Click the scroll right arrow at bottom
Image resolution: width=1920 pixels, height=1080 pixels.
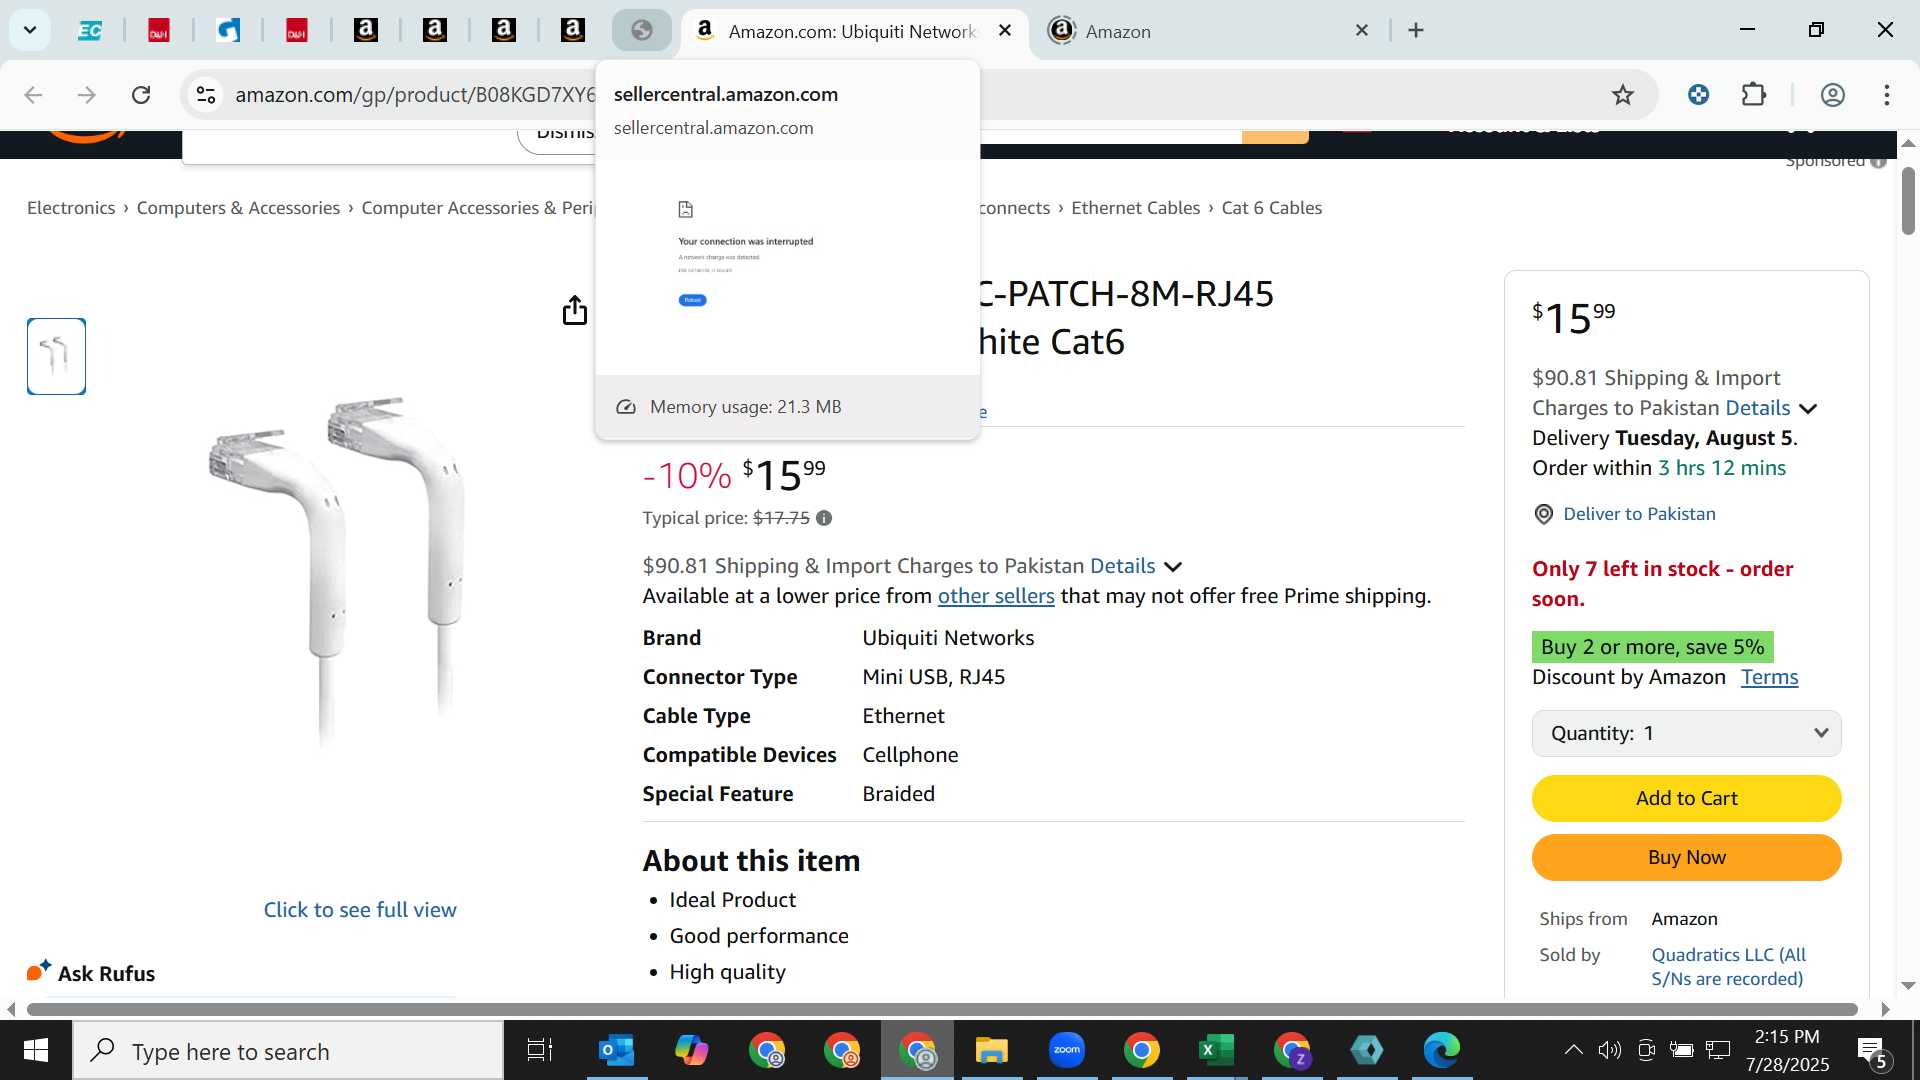click(x=1885, y=1009)
